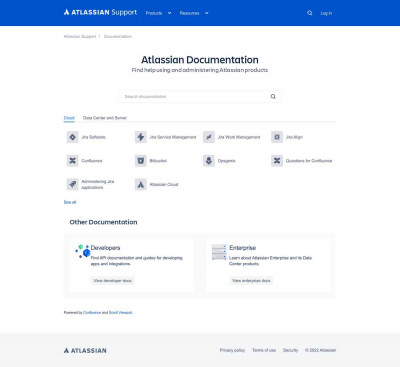Select the Developers card heading
Screen dimensions: 400x367
105,248
